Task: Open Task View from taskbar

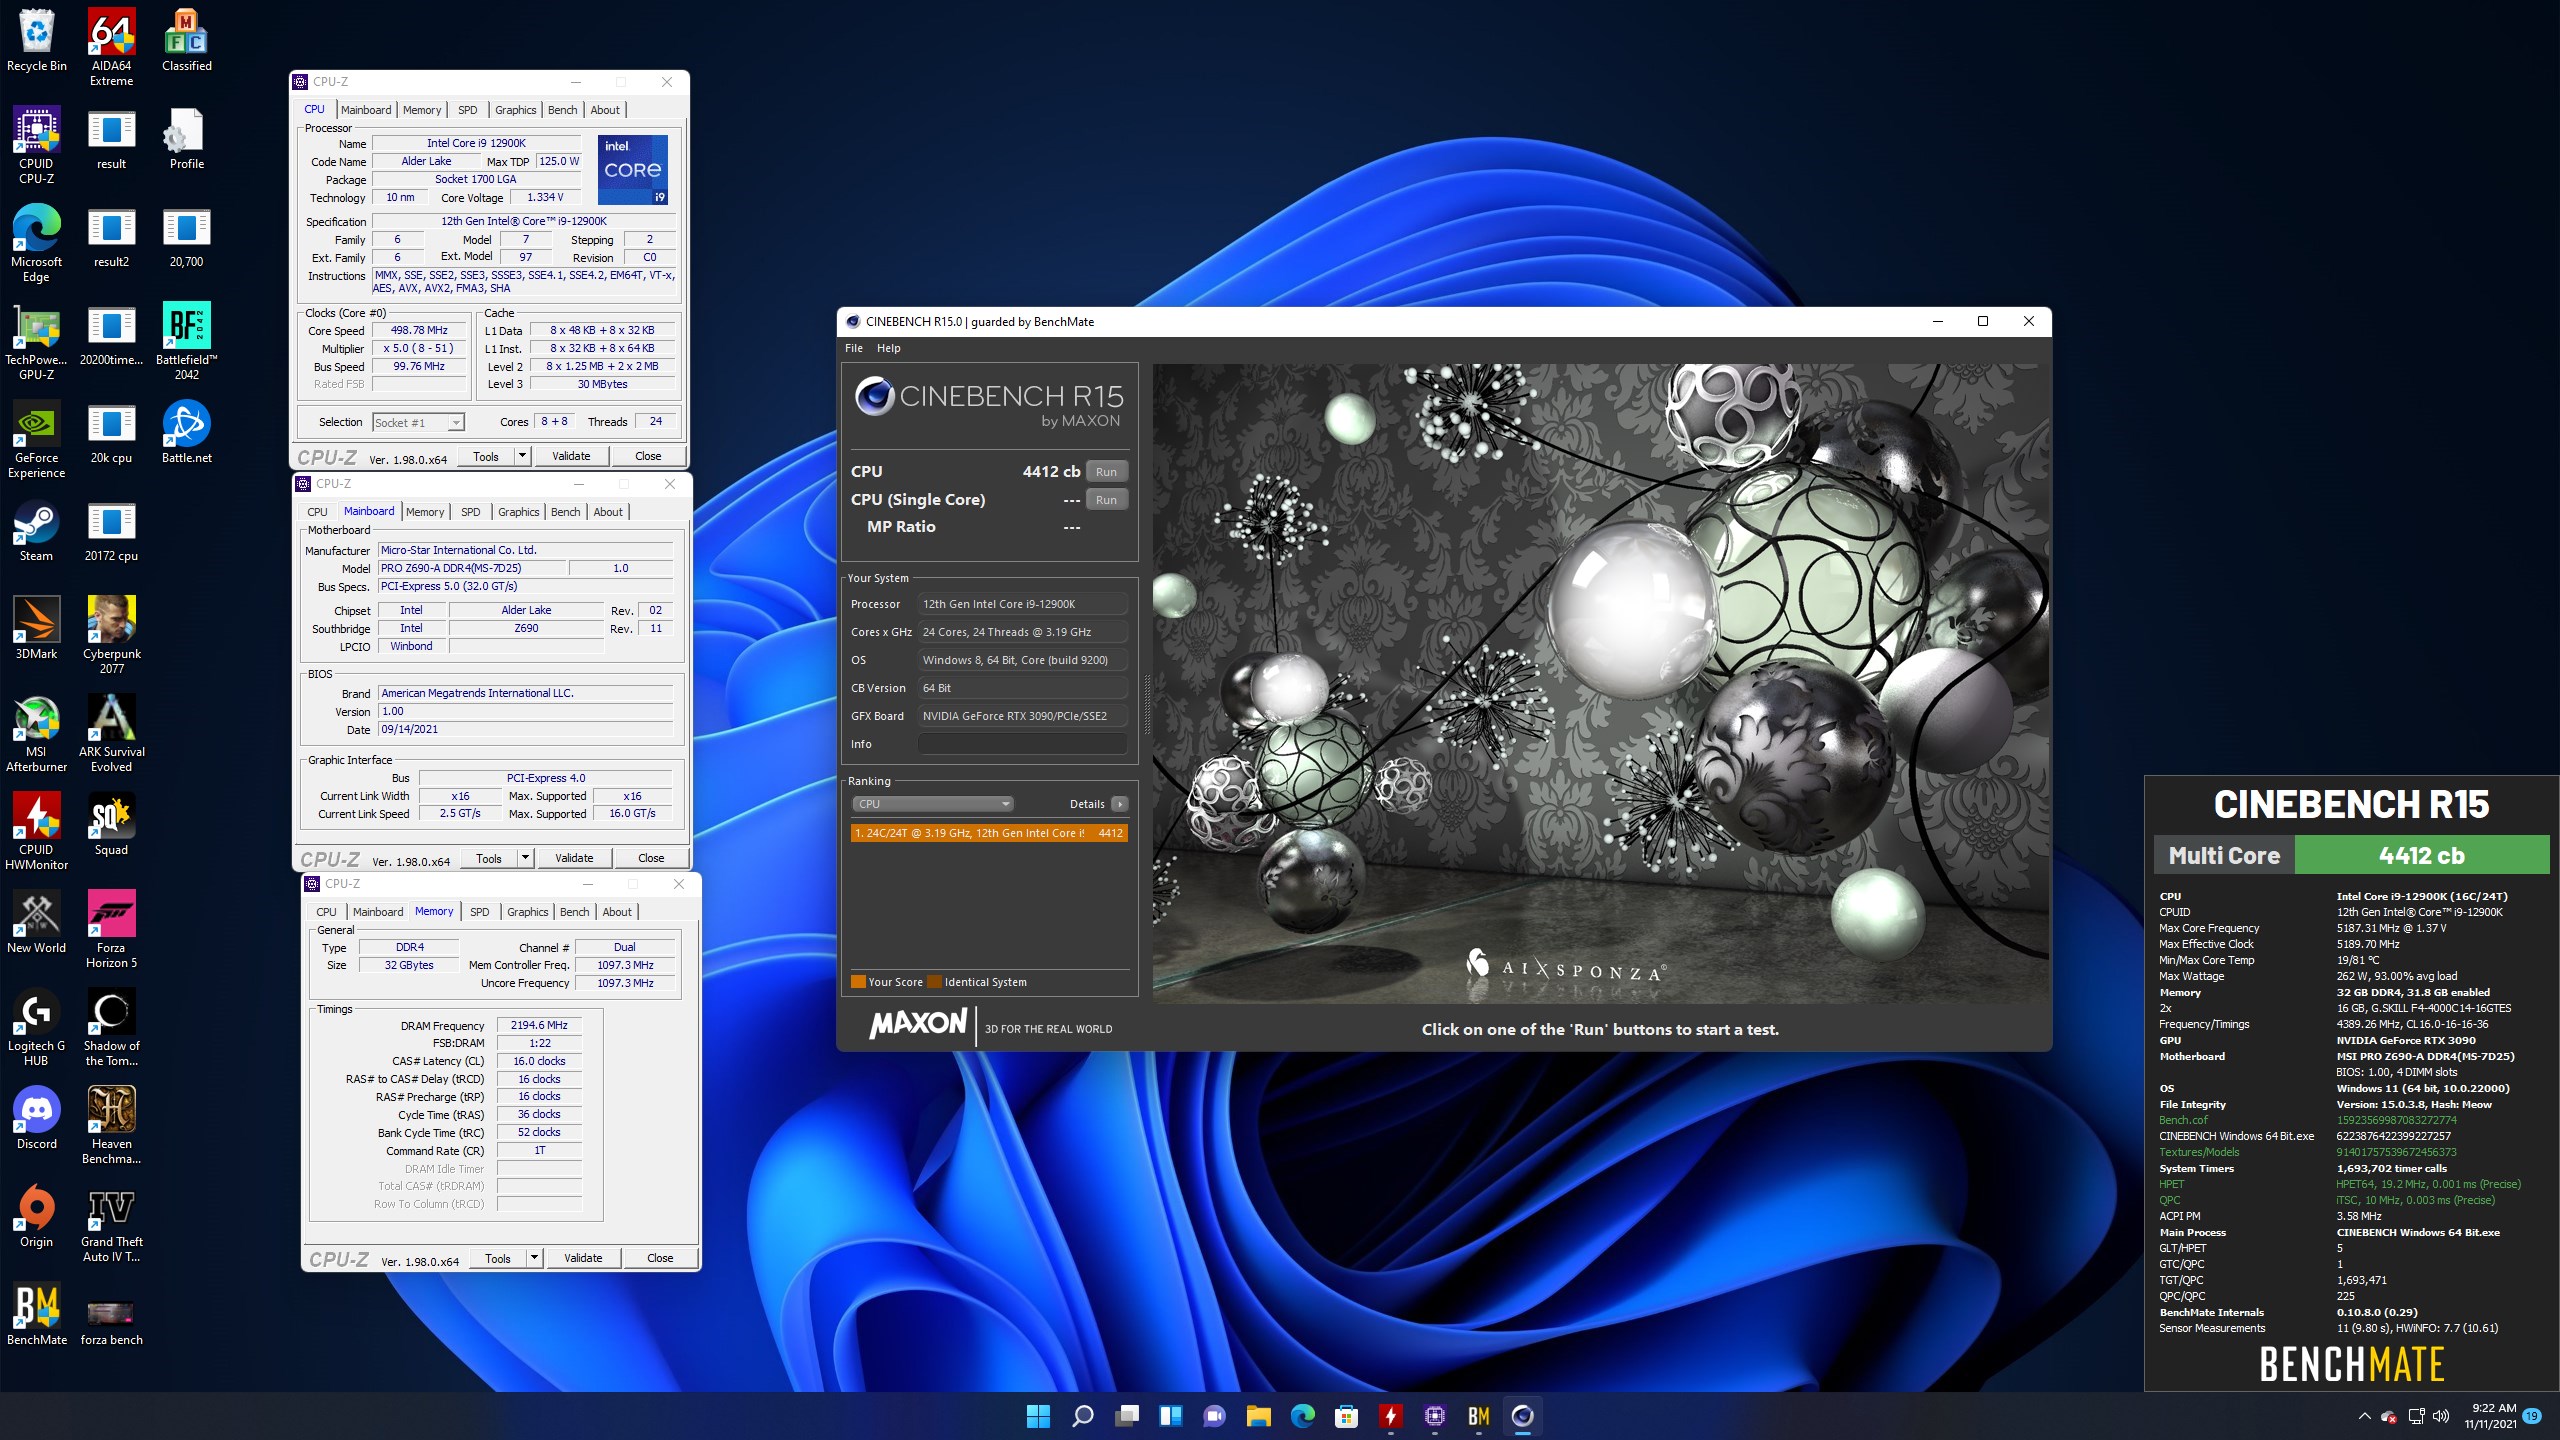Action: click(x=1126, y=1416)
